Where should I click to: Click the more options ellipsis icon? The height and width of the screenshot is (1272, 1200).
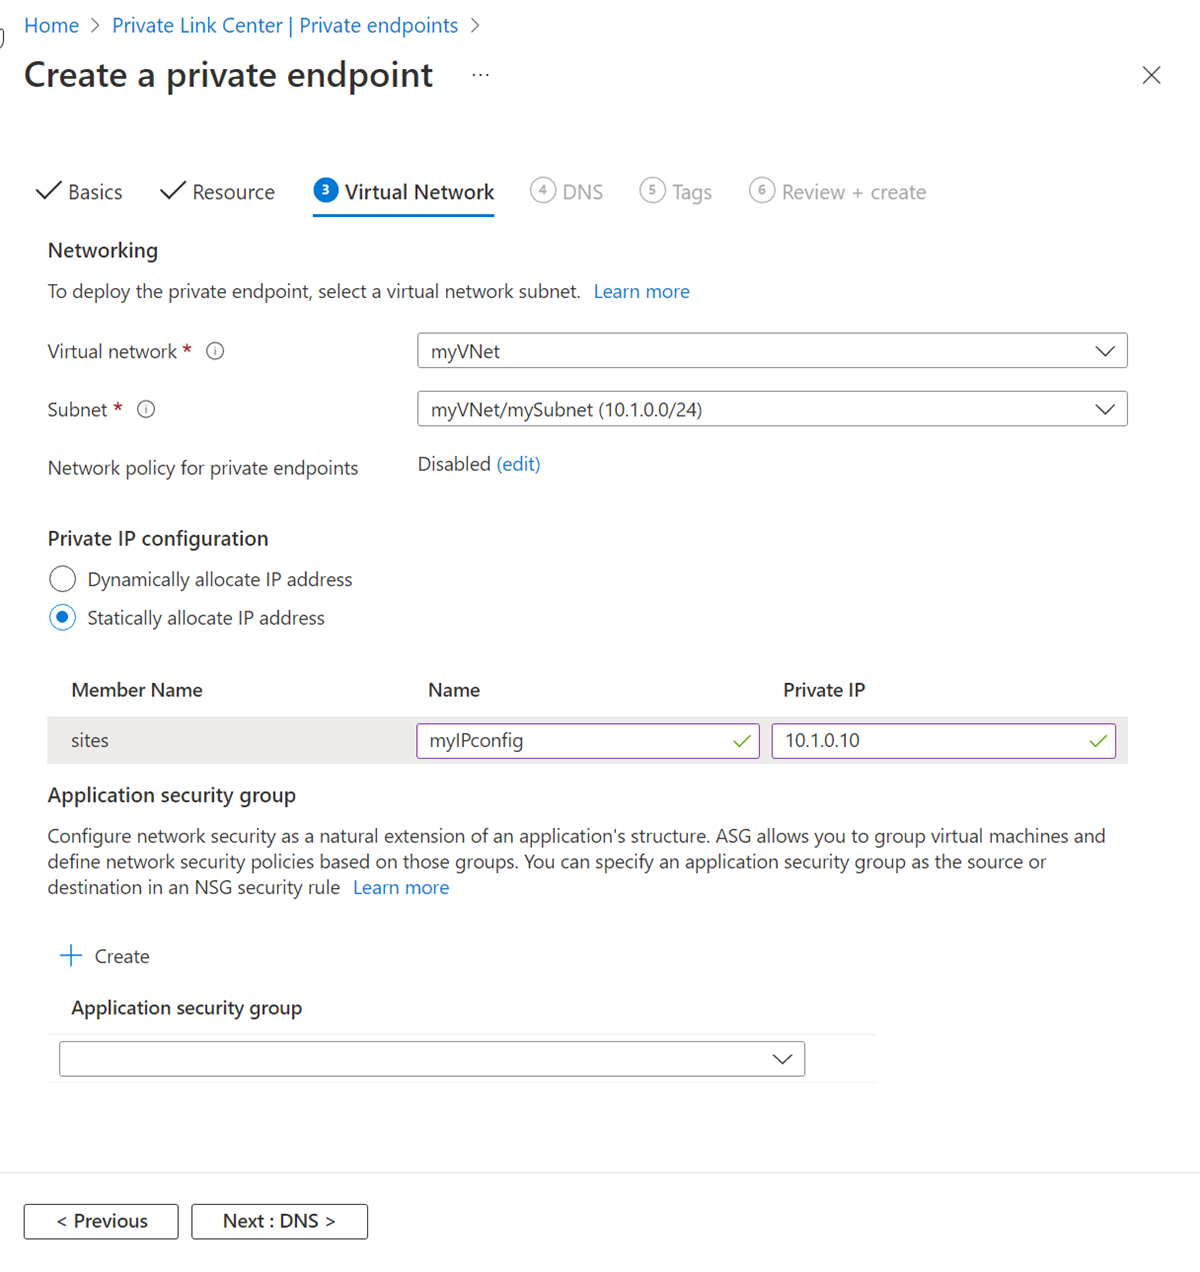[481, 75]
